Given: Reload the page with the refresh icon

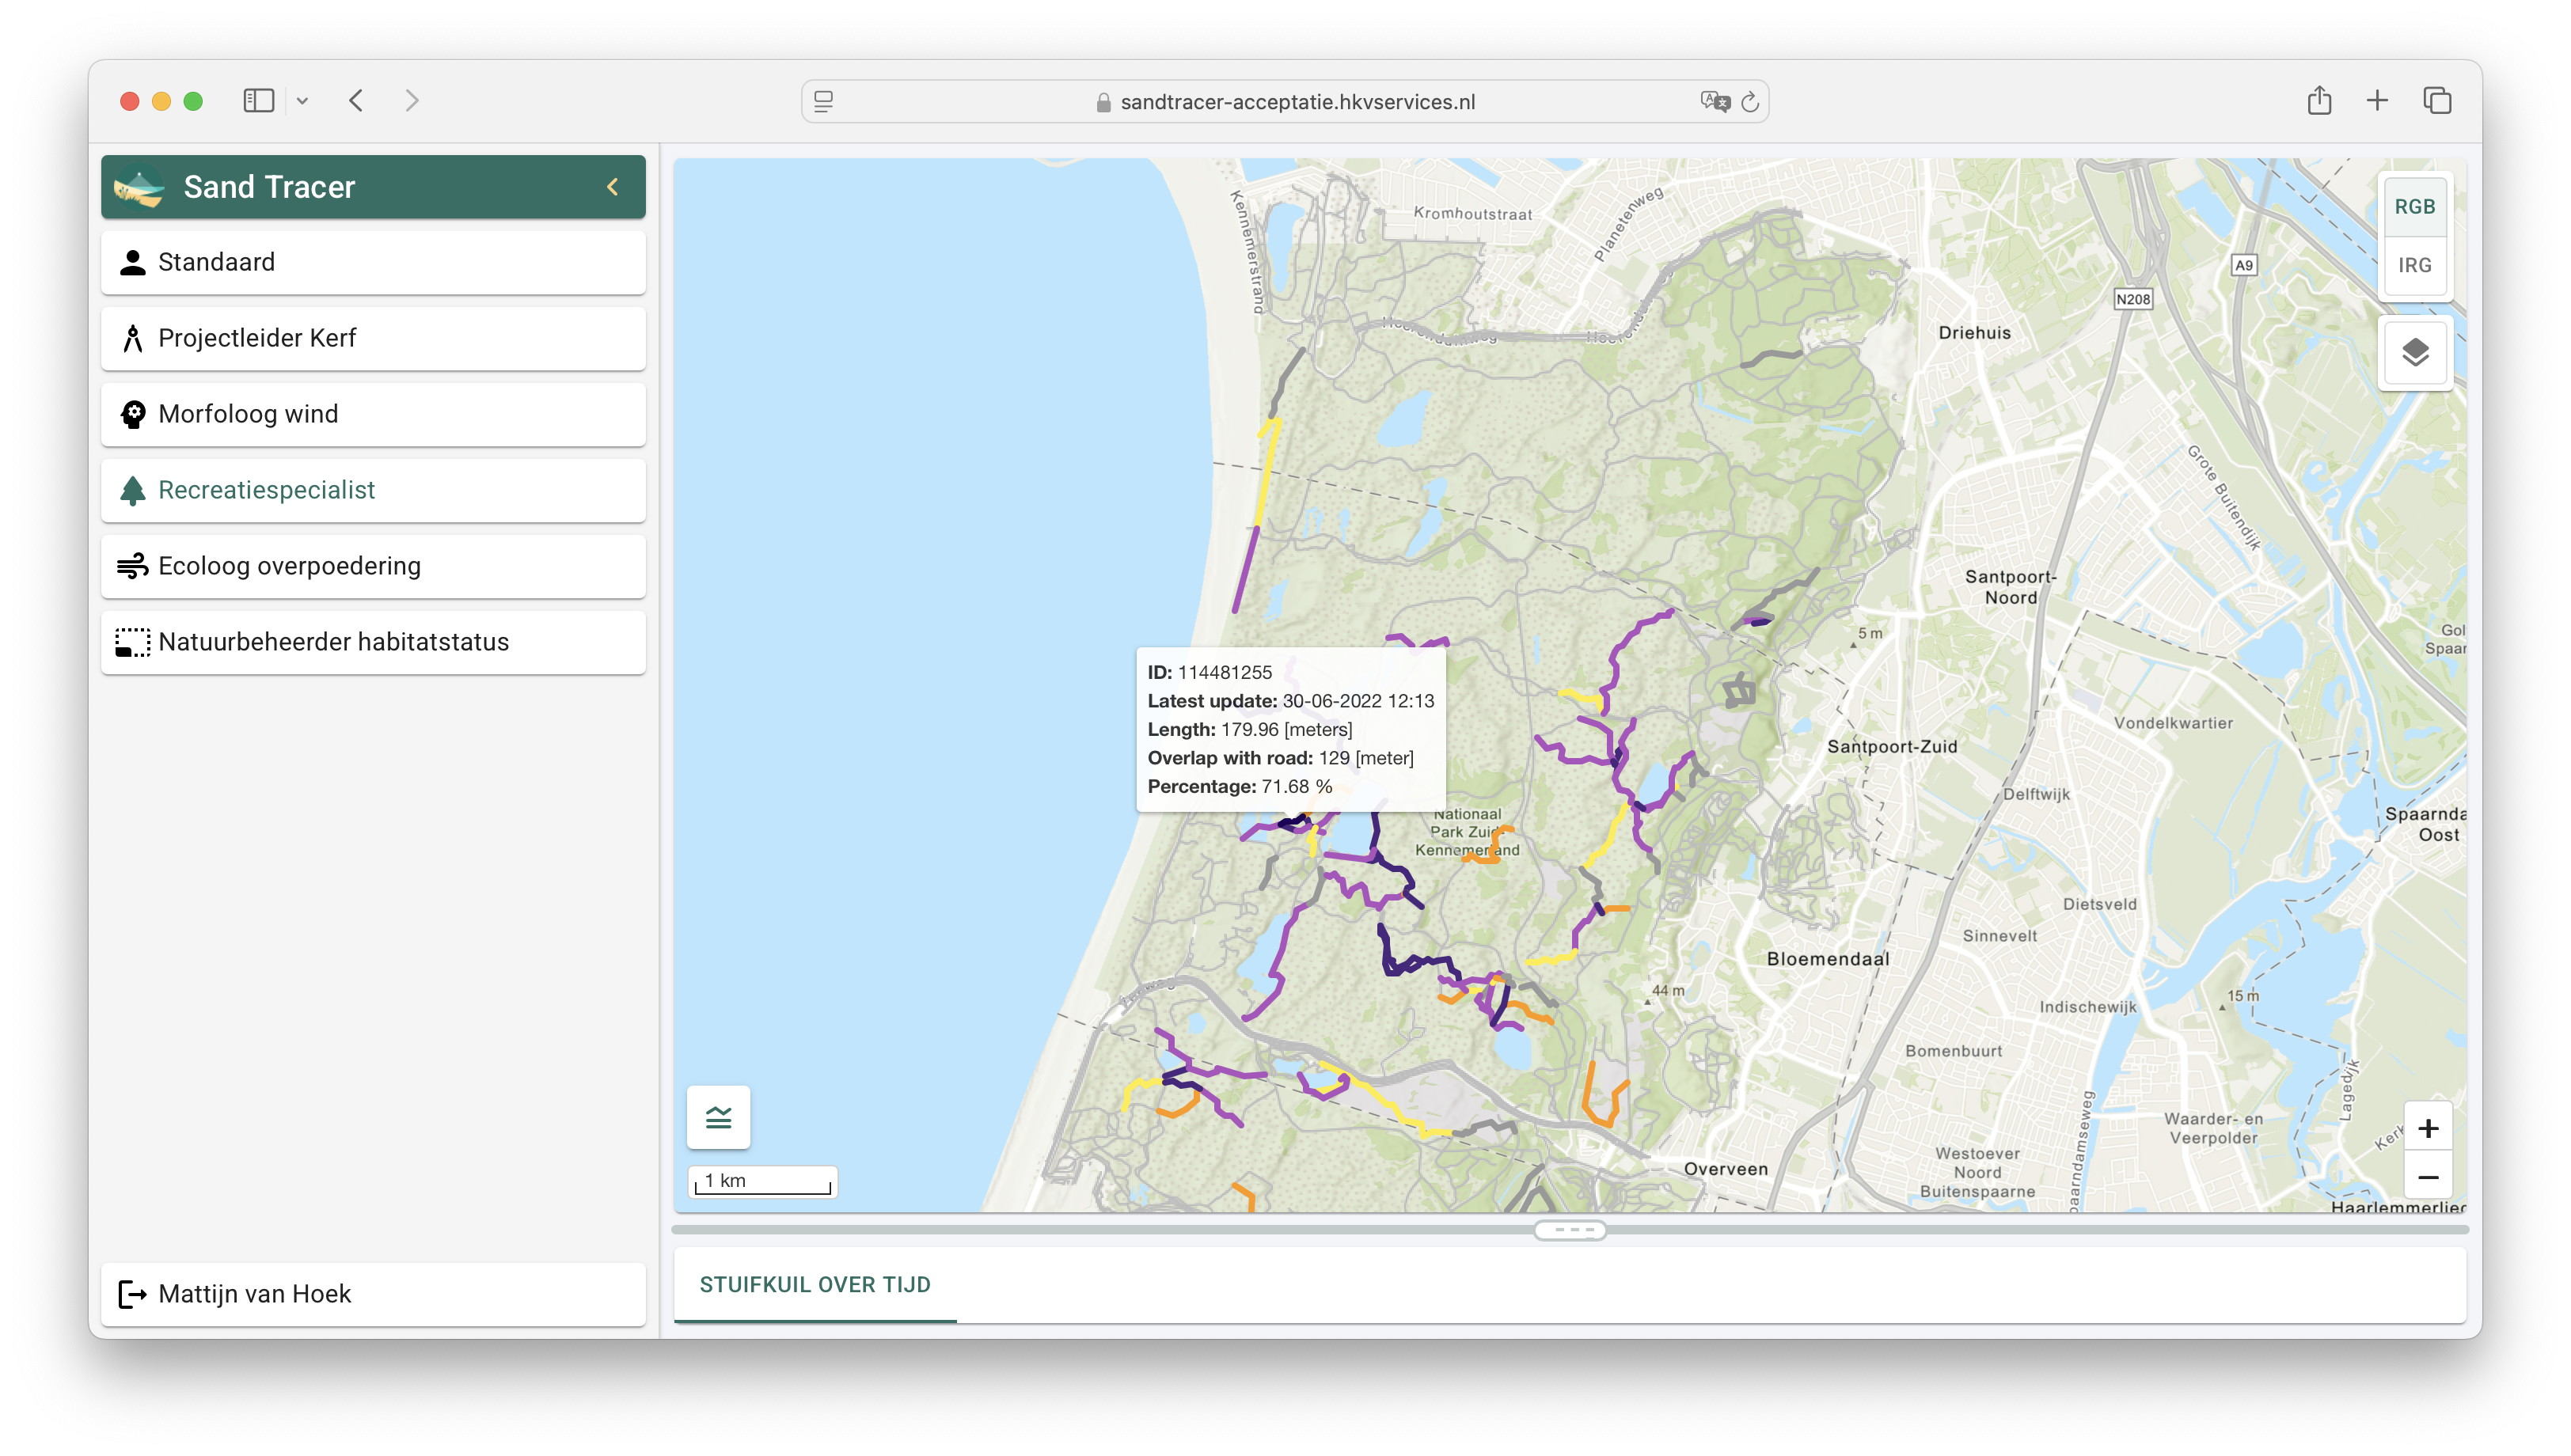Looking at the screenshot, I should tap(1749, 102).
